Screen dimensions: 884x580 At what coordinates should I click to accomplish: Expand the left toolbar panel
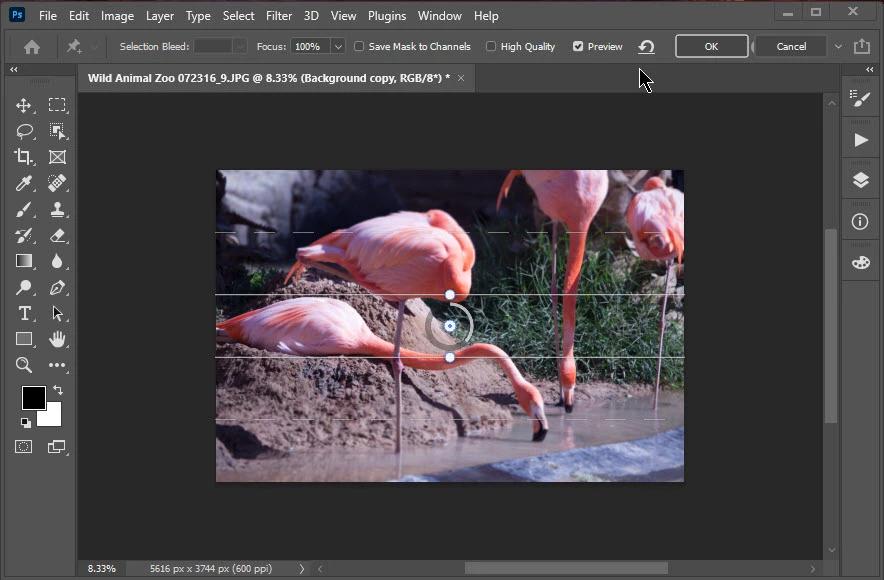tap(14, 69)
